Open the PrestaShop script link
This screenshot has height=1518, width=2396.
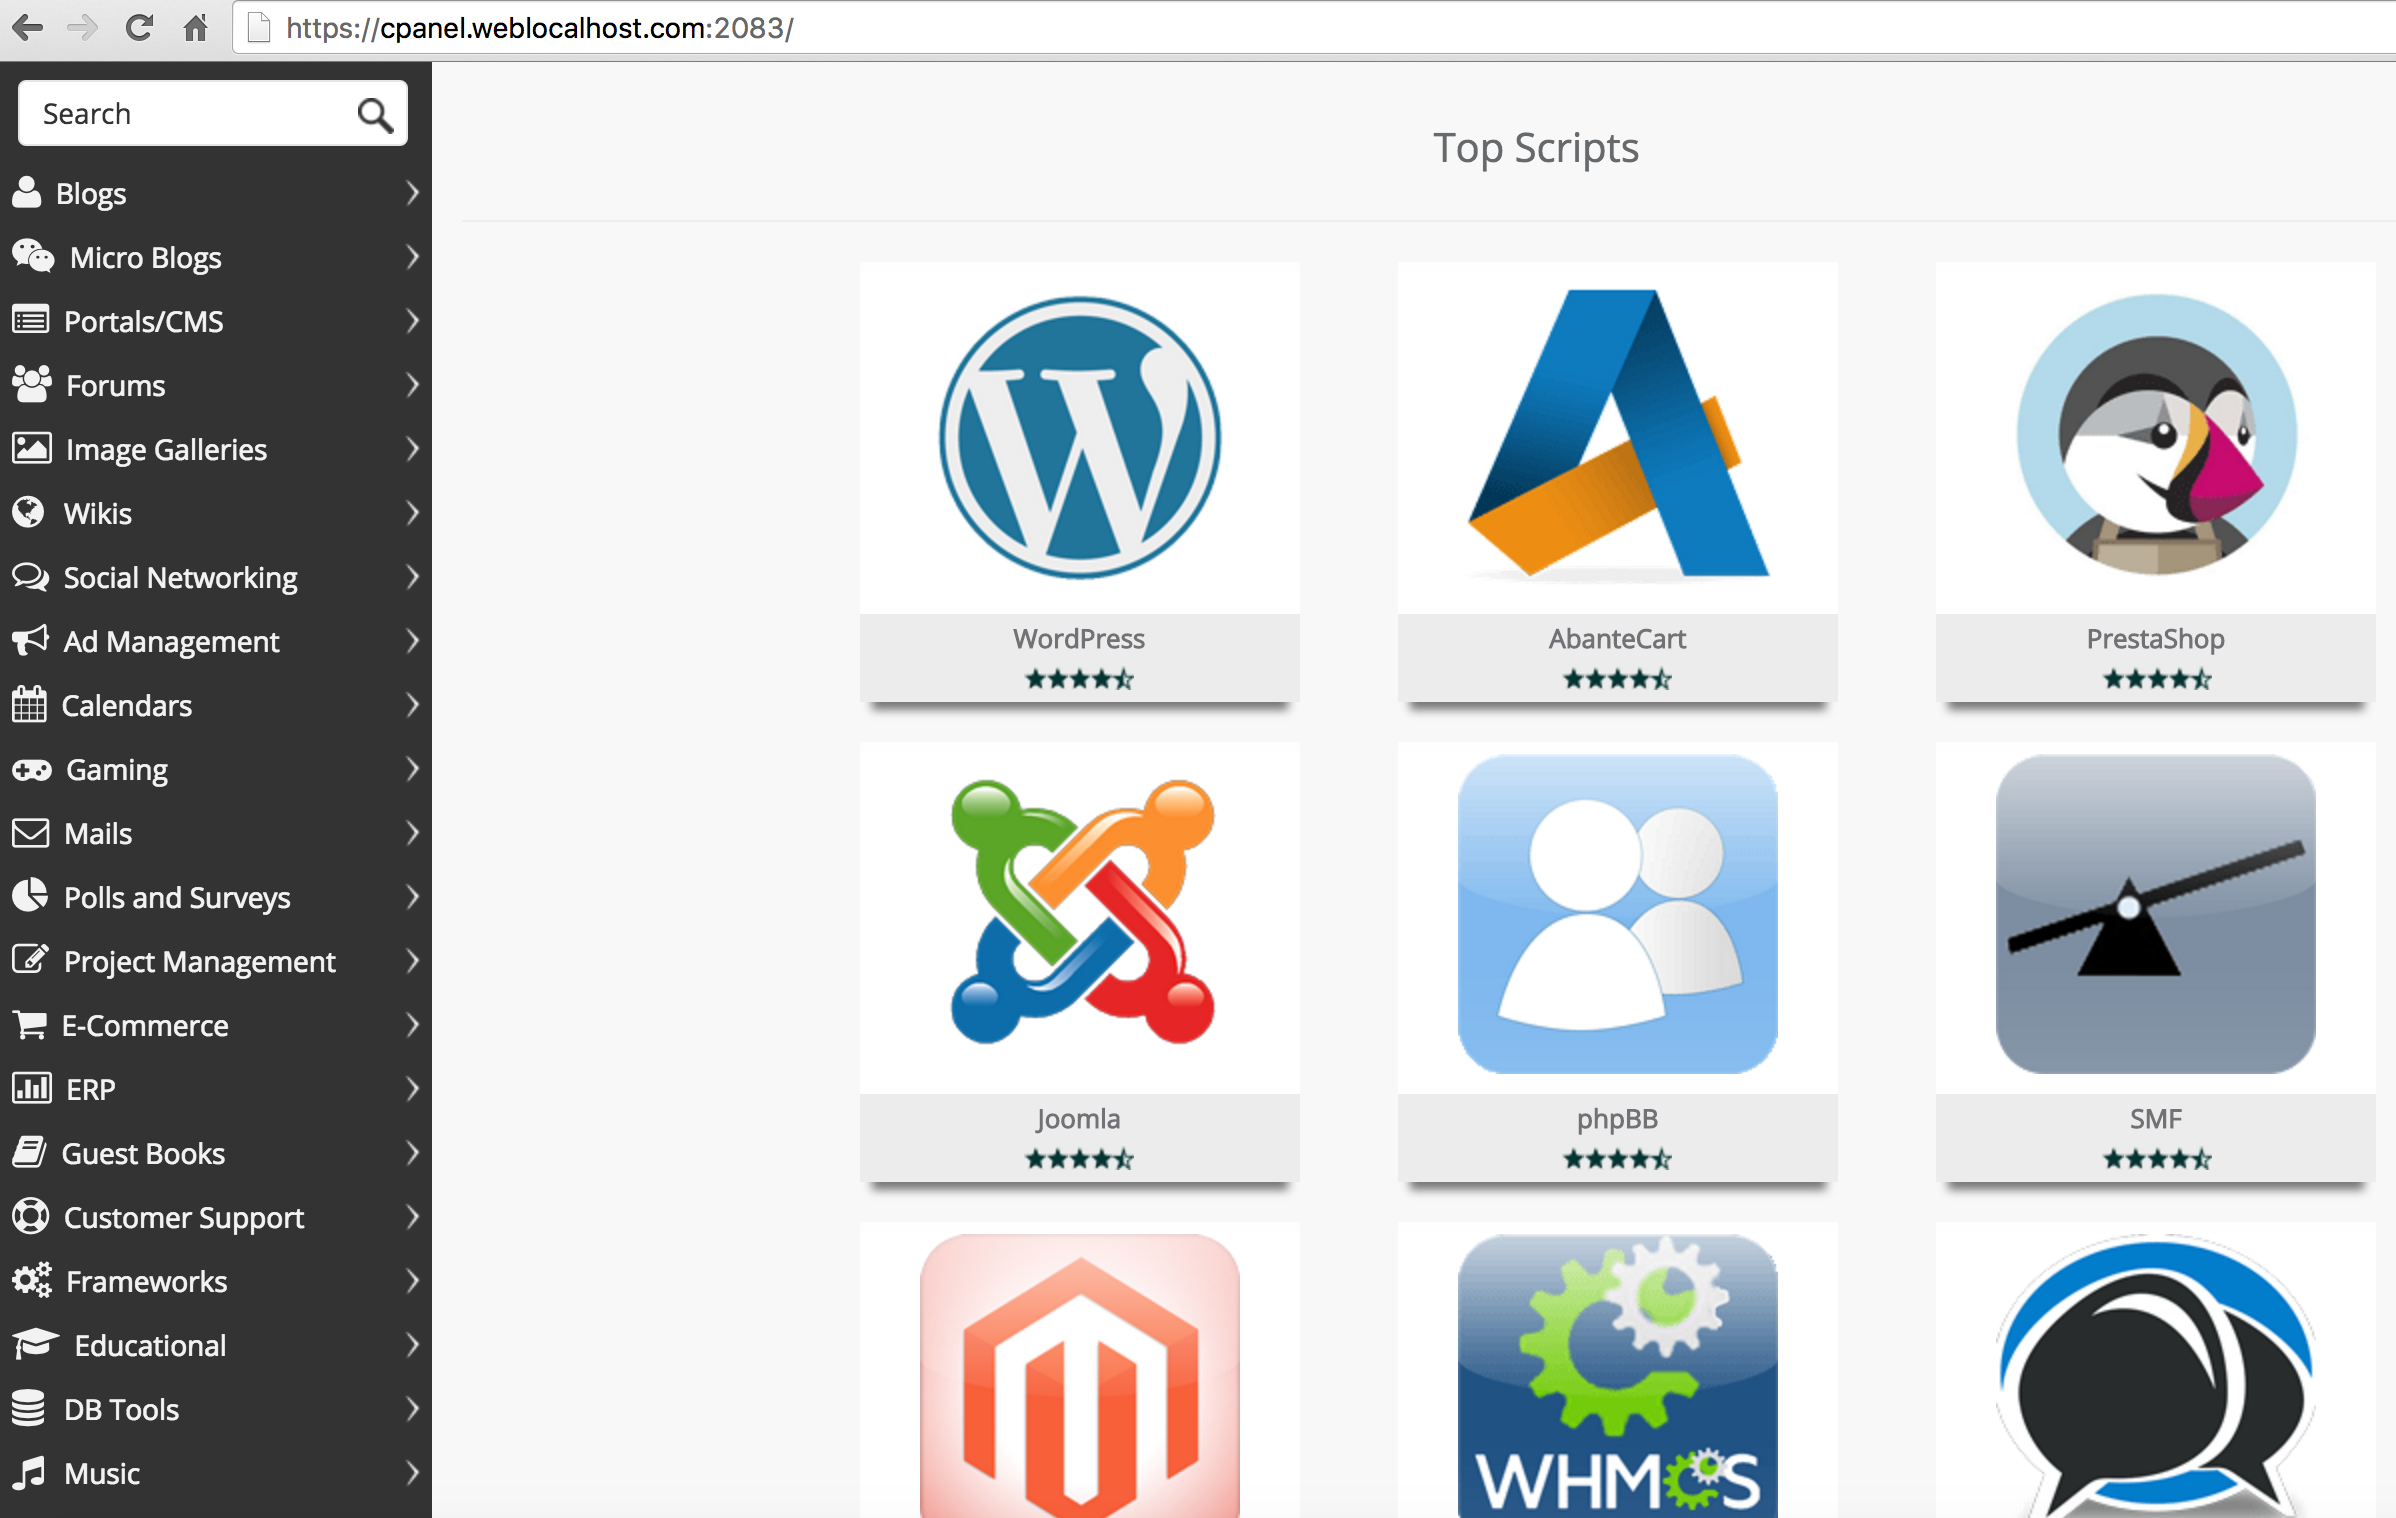pyautogui.click(x=2155, y=639)
